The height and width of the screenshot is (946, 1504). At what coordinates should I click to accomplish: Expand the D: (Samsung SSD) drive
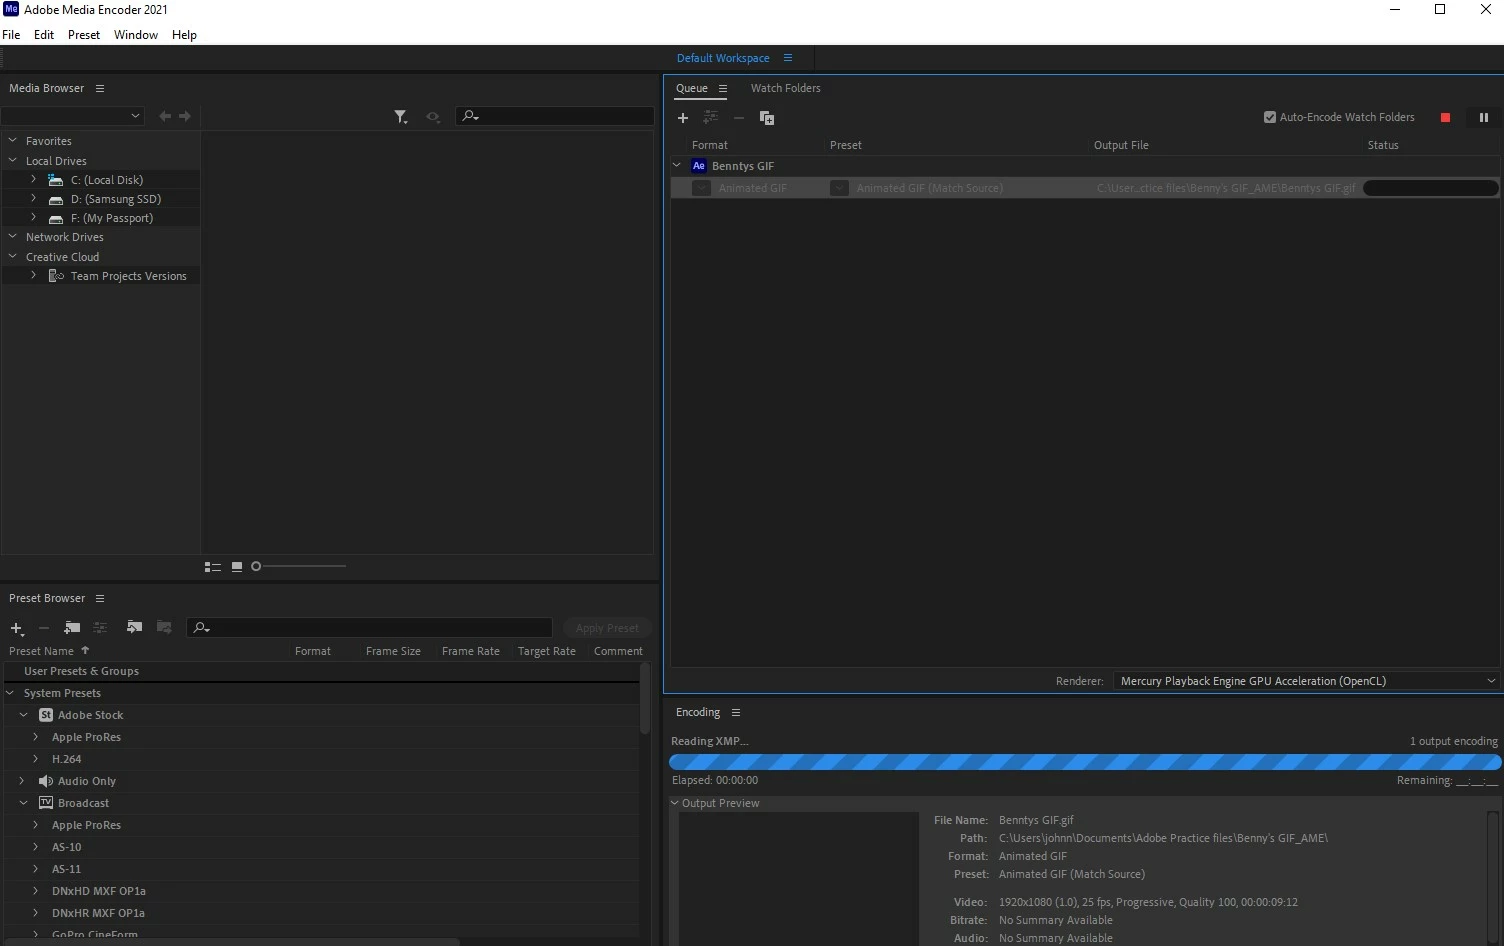tap(33, 199)
